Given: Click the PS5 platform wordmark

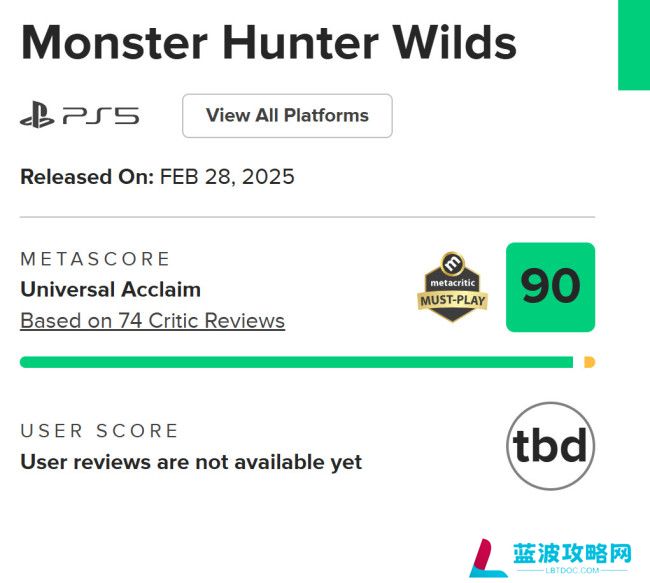Looking at the screenshot, I should 101,116.
